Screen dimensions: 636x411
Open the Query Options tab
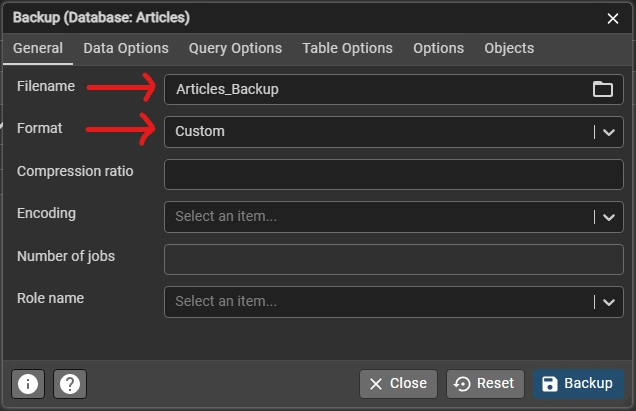click(235, 48)
